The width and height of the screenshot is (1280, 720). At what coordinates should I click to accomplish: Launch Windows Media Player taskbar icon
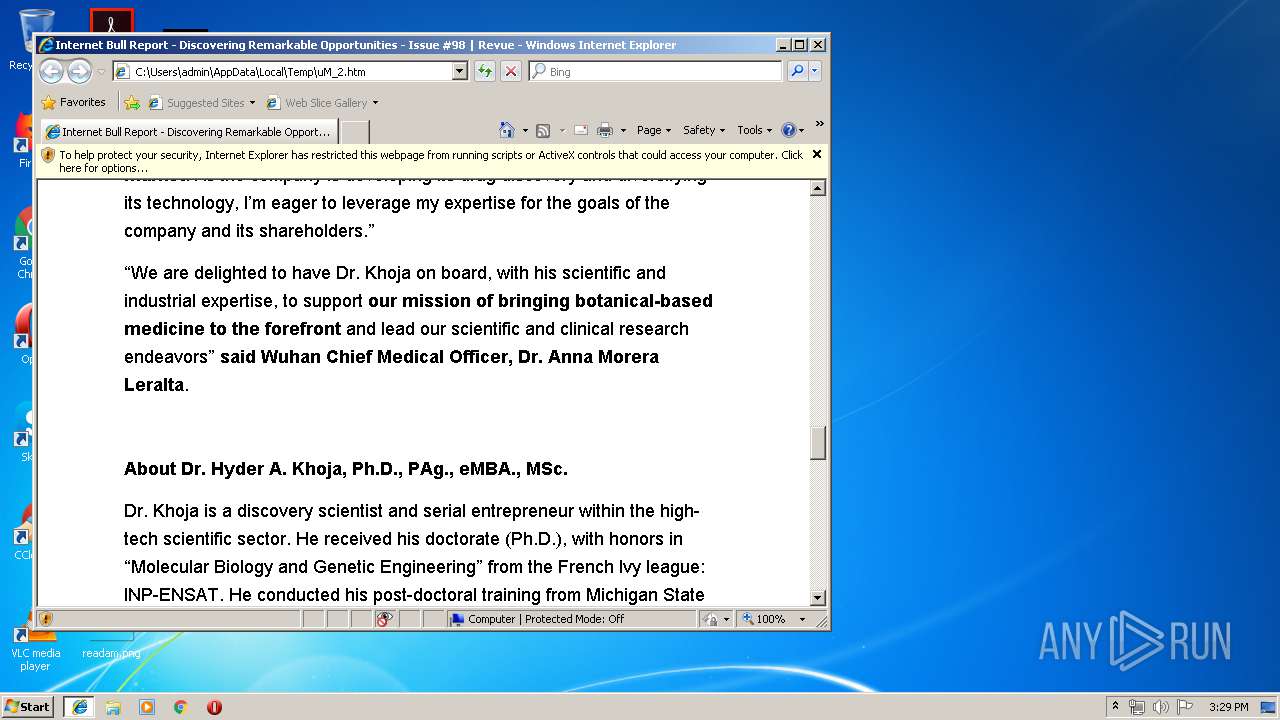pos(147,707)
